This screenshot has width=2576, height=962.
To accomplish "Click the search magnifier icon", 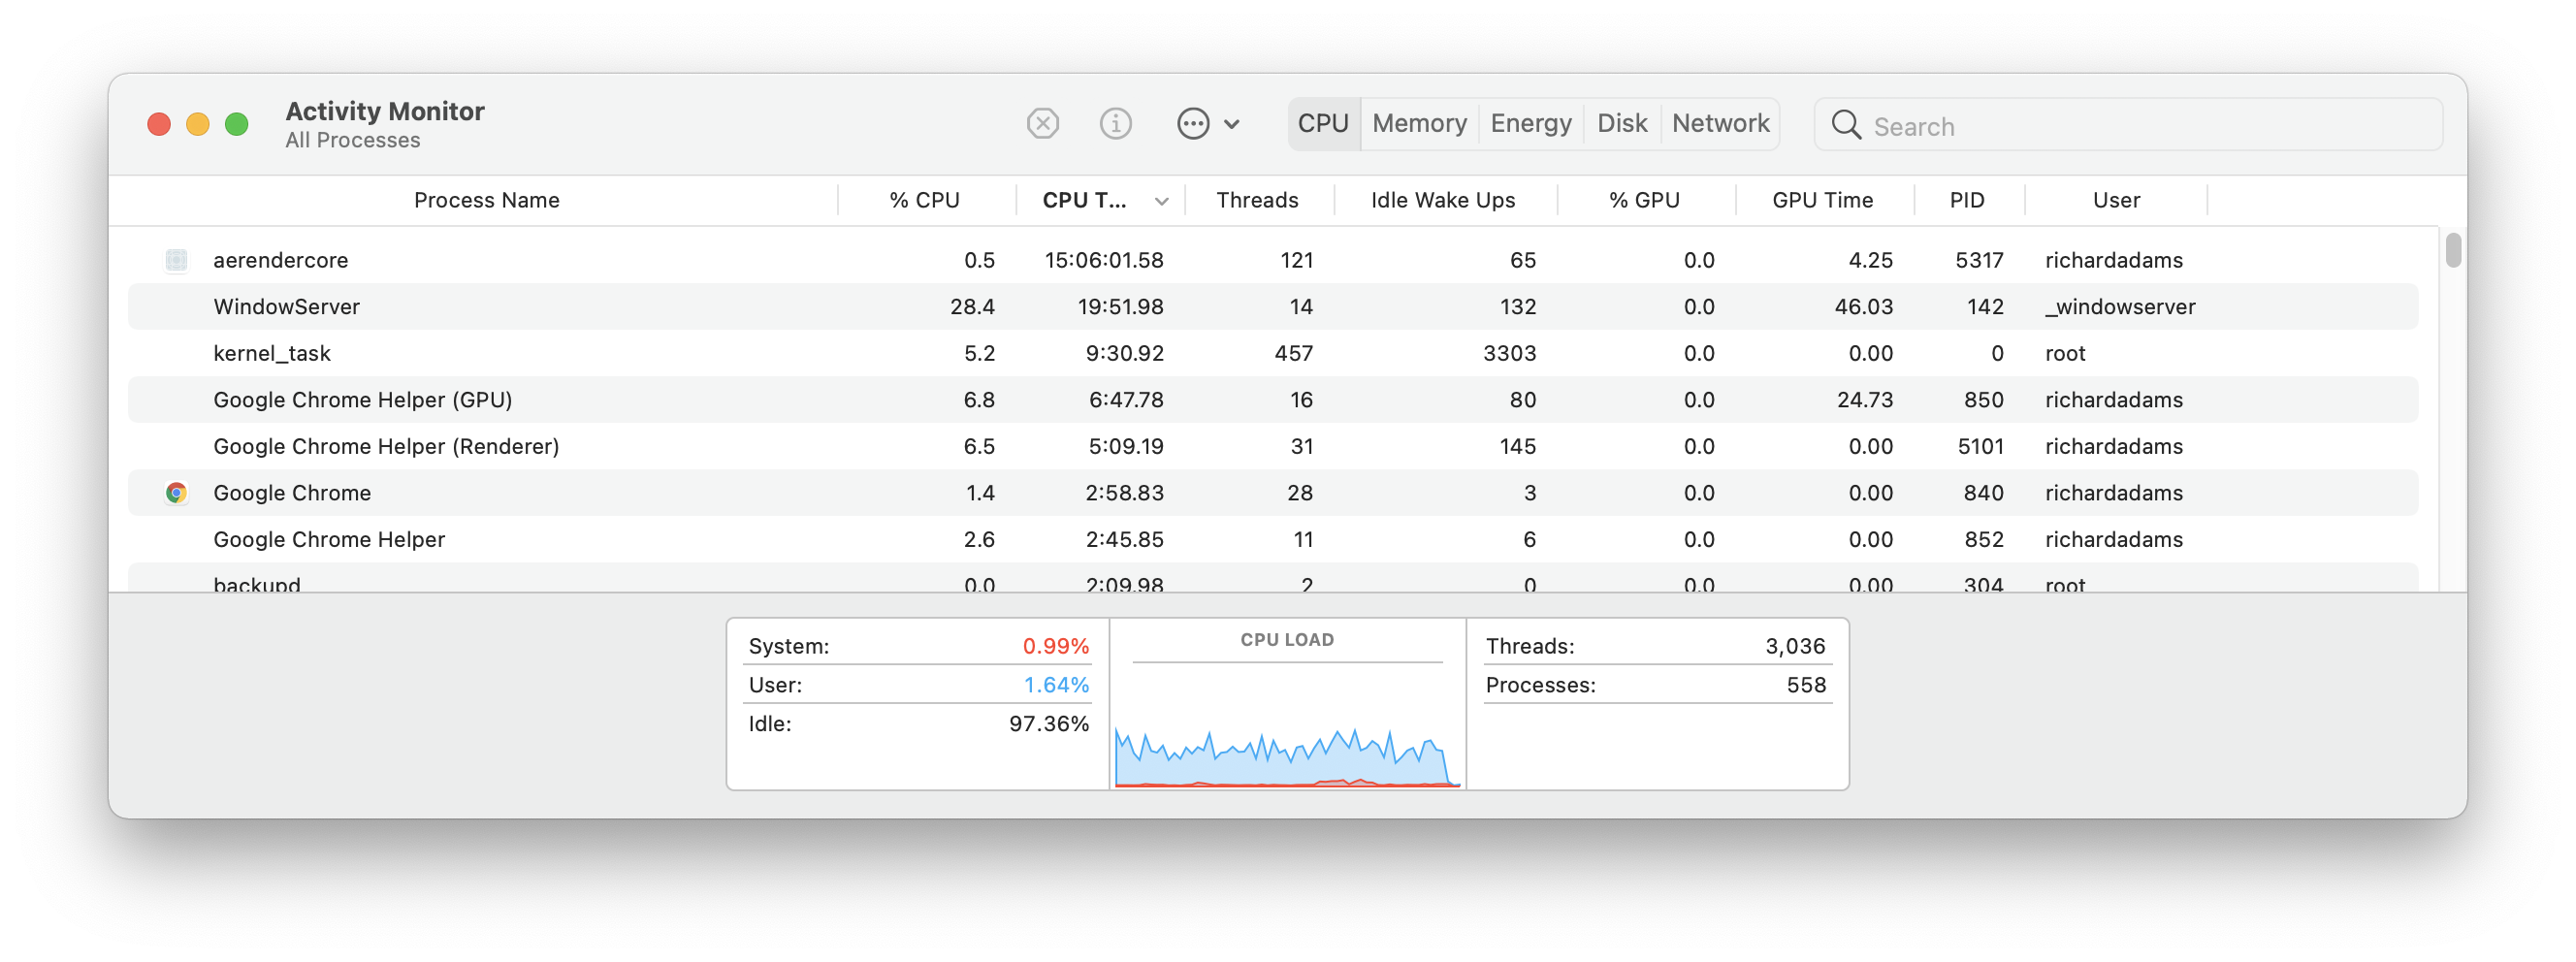I will [1845, 125].
